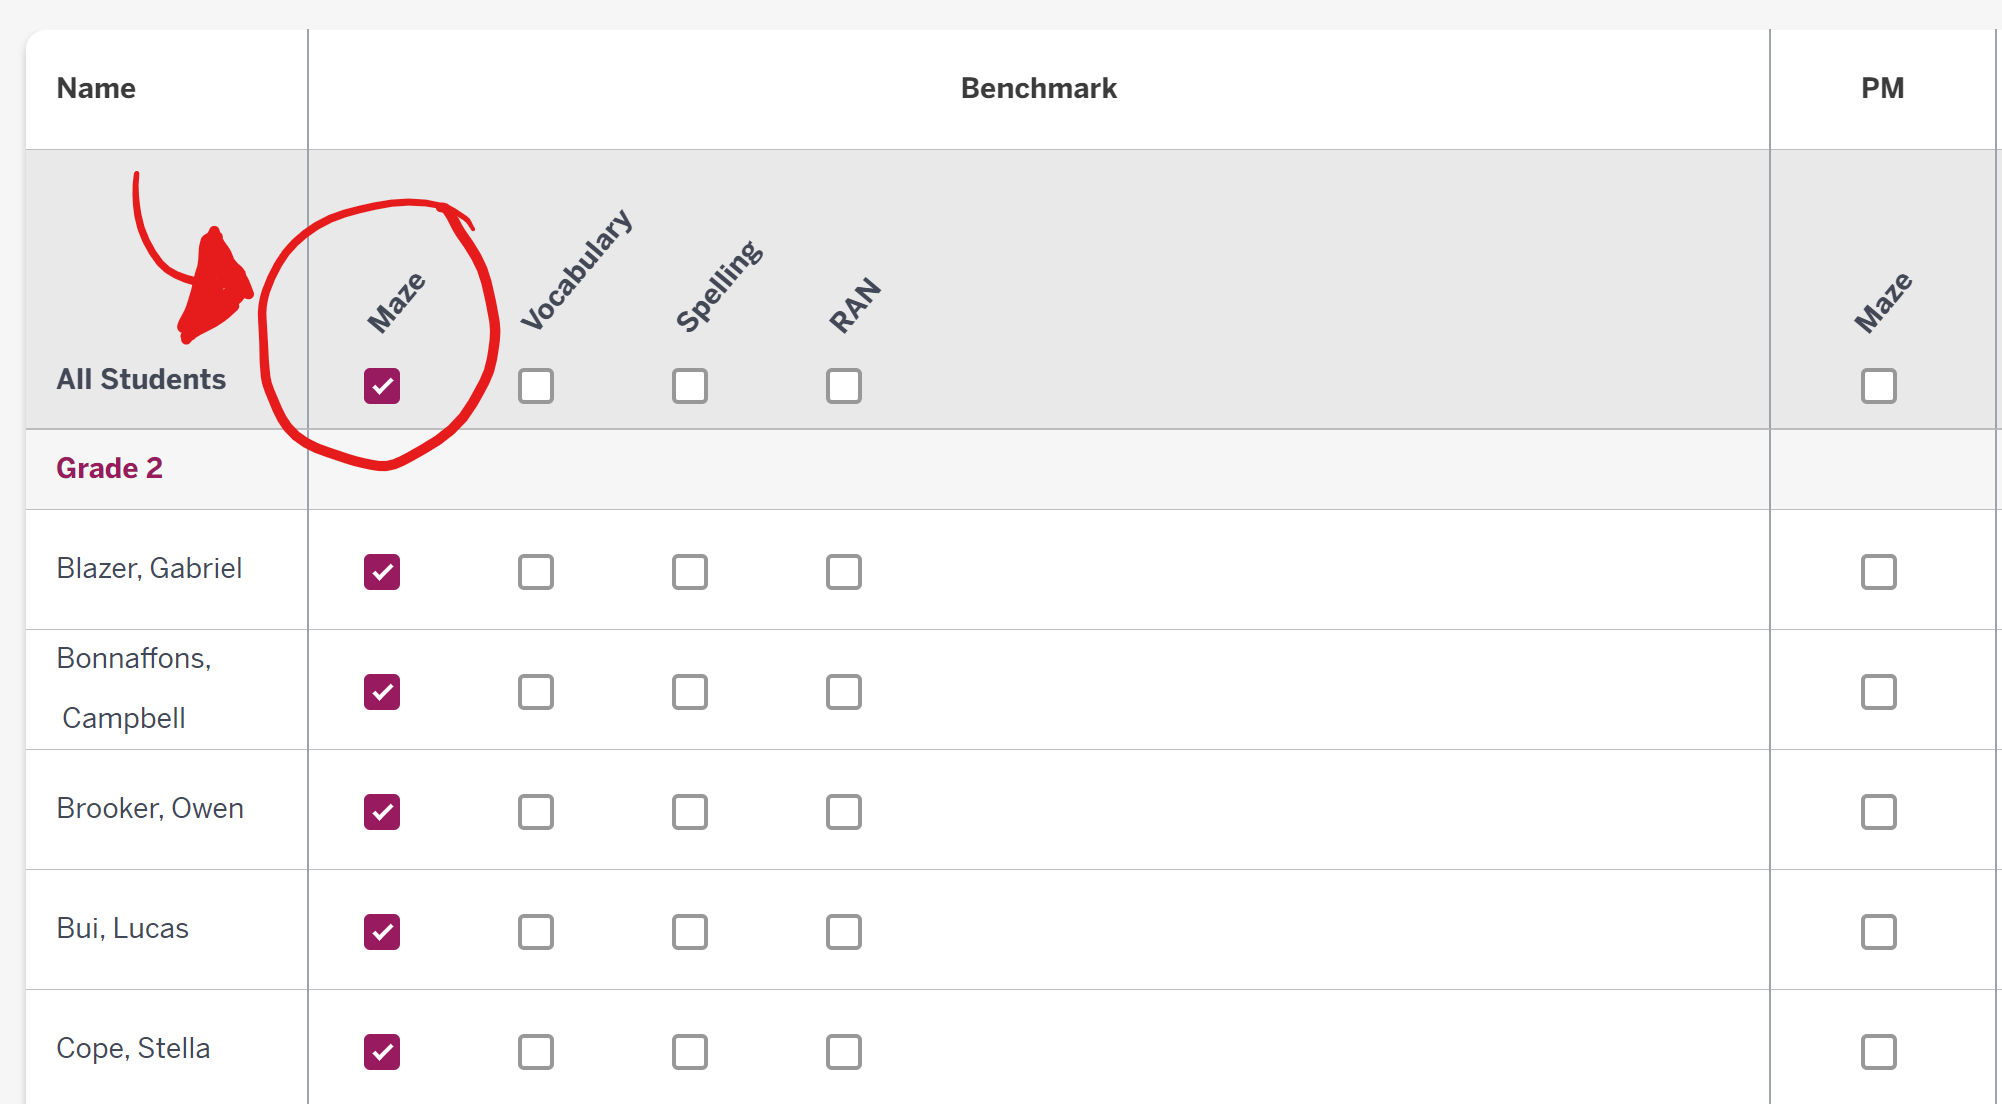
Task: Click the student name Bui, Lucas
Action: pos(122,929)
